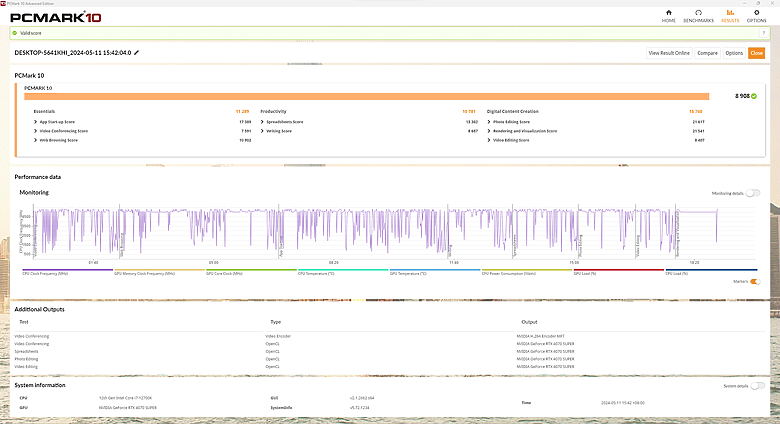Expand Web Browsing Score details
Image resolution: width=780 pixels, height=424 pixels.
click(x=35, y=140)
